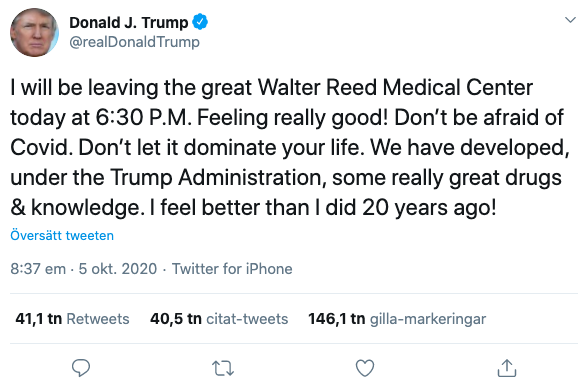Open the Twitter for iPhone source link
588x392 pixels.
[232, 269]
